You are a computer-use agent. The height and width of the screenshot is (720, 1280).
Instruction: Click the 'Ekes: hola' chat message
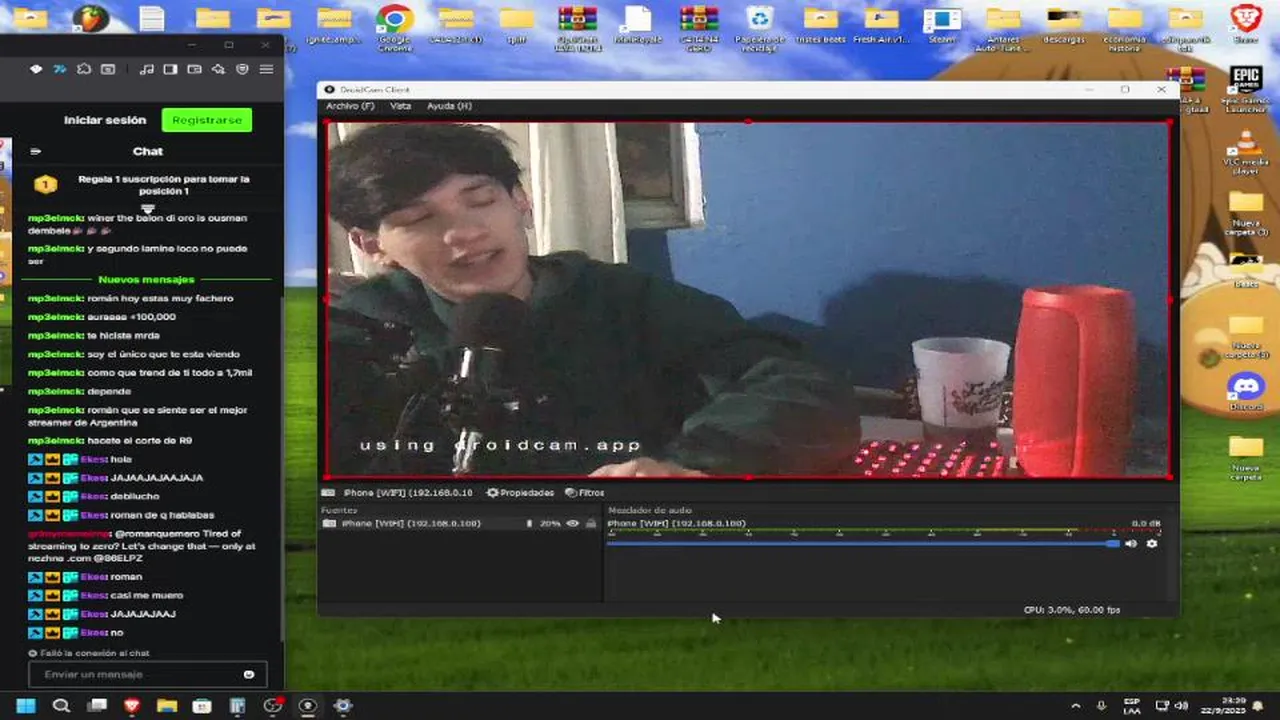point(80,459)
